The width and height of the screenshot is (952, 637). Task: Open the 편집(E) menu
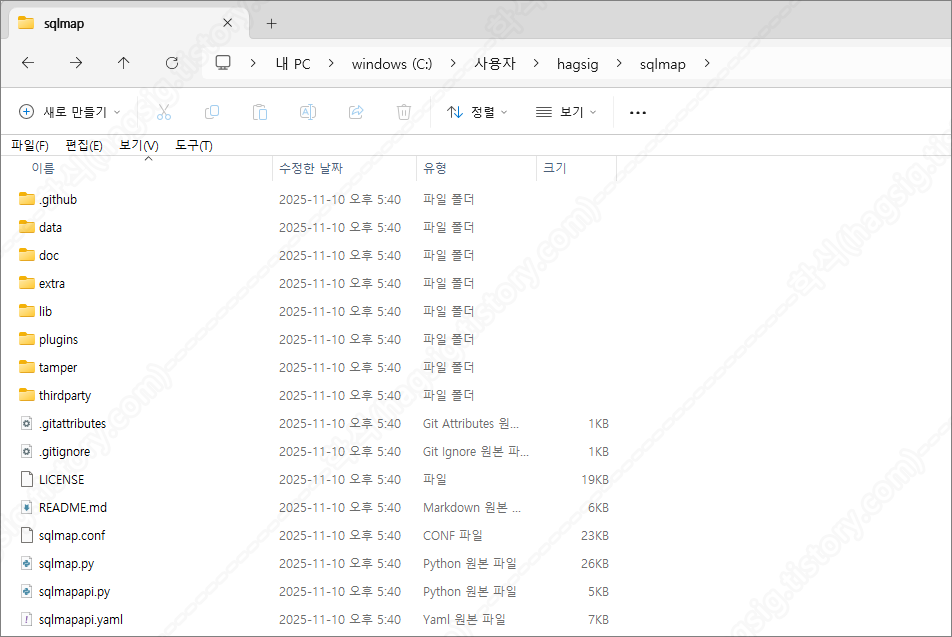(x=84, y=145)
